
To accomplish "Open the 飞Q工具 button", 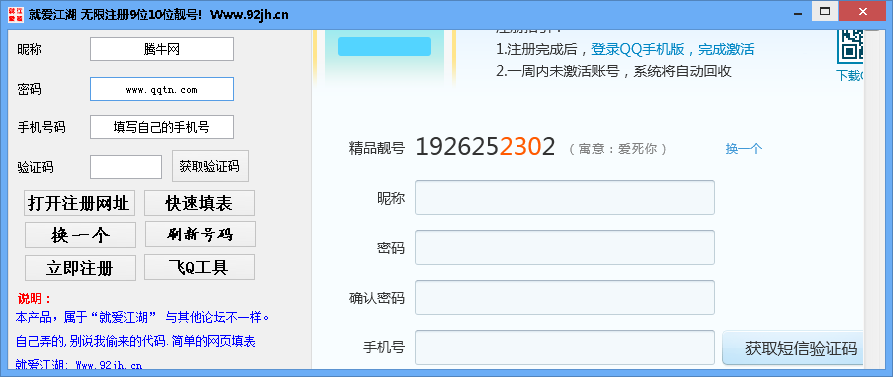I will coord(199,267).
